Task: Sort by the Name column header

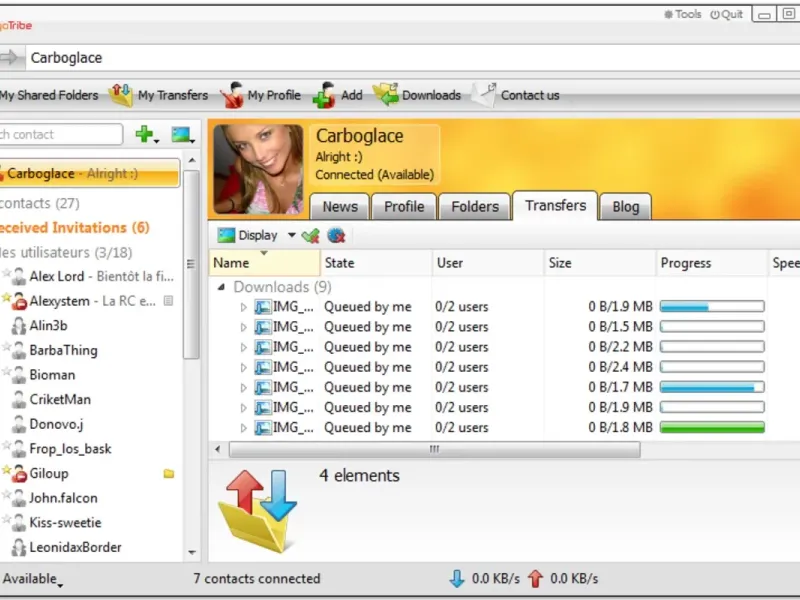Action: (264, 263)
